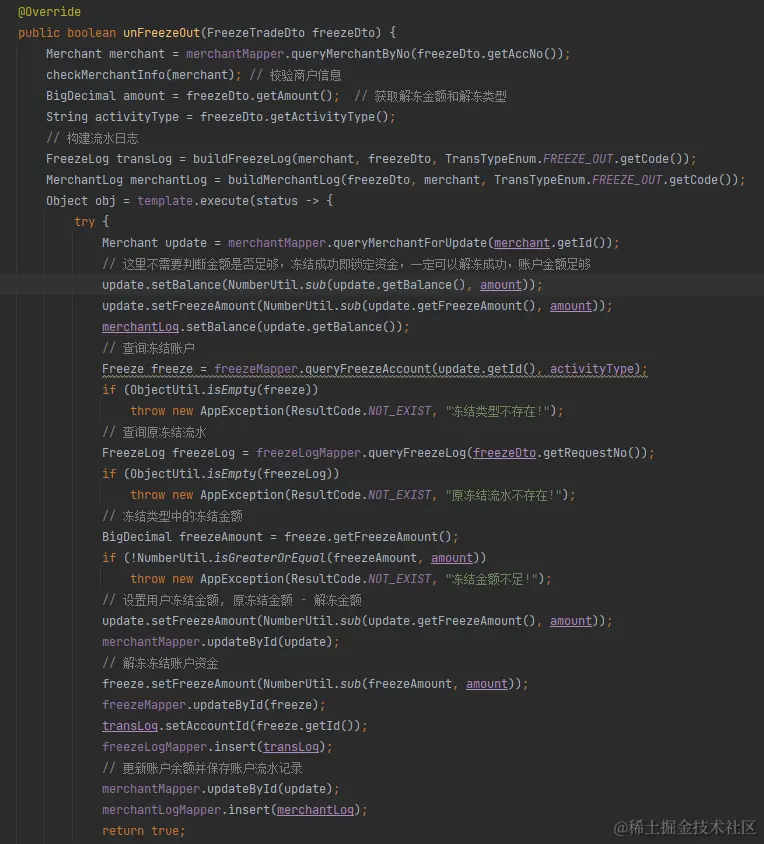This screenshot has height=844, width=764.
Task: Click comment // 解冻冻结账户资金
Action: (160, 663)
